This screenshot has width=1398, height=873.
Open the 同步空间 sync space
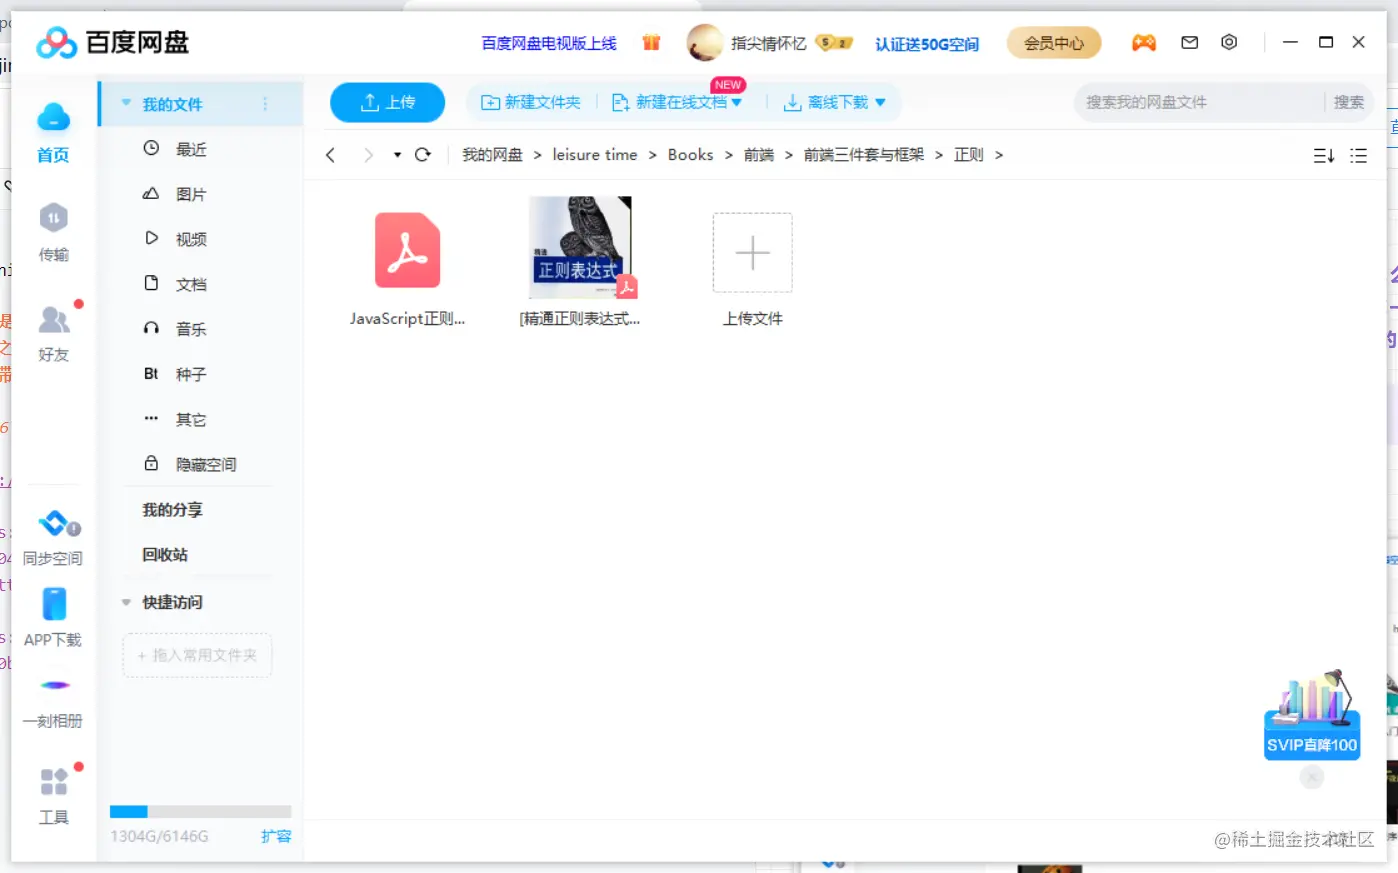pyautogui.click(x=54, y=538)
